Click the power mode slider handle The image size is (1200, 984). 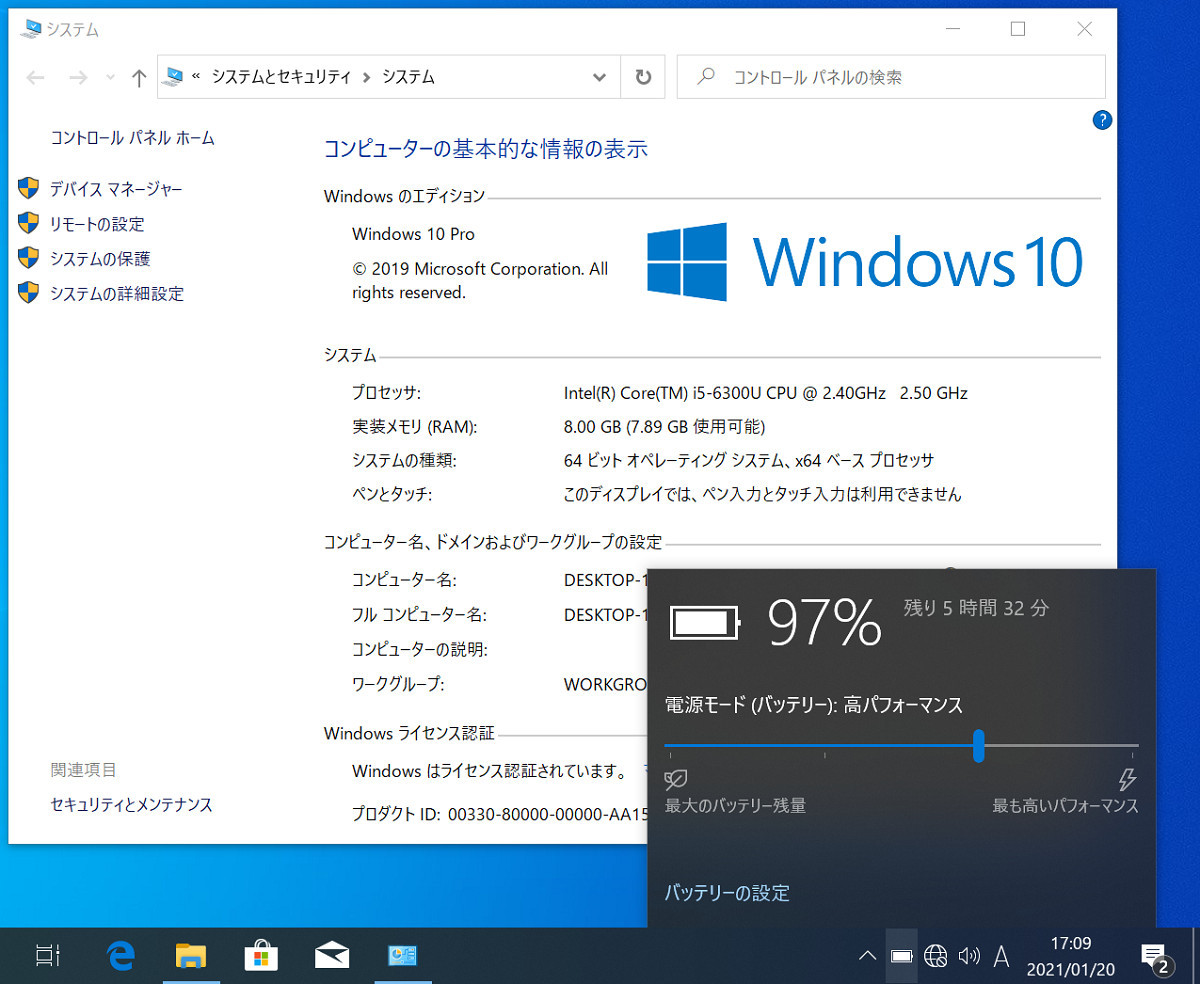pos(979,745)
